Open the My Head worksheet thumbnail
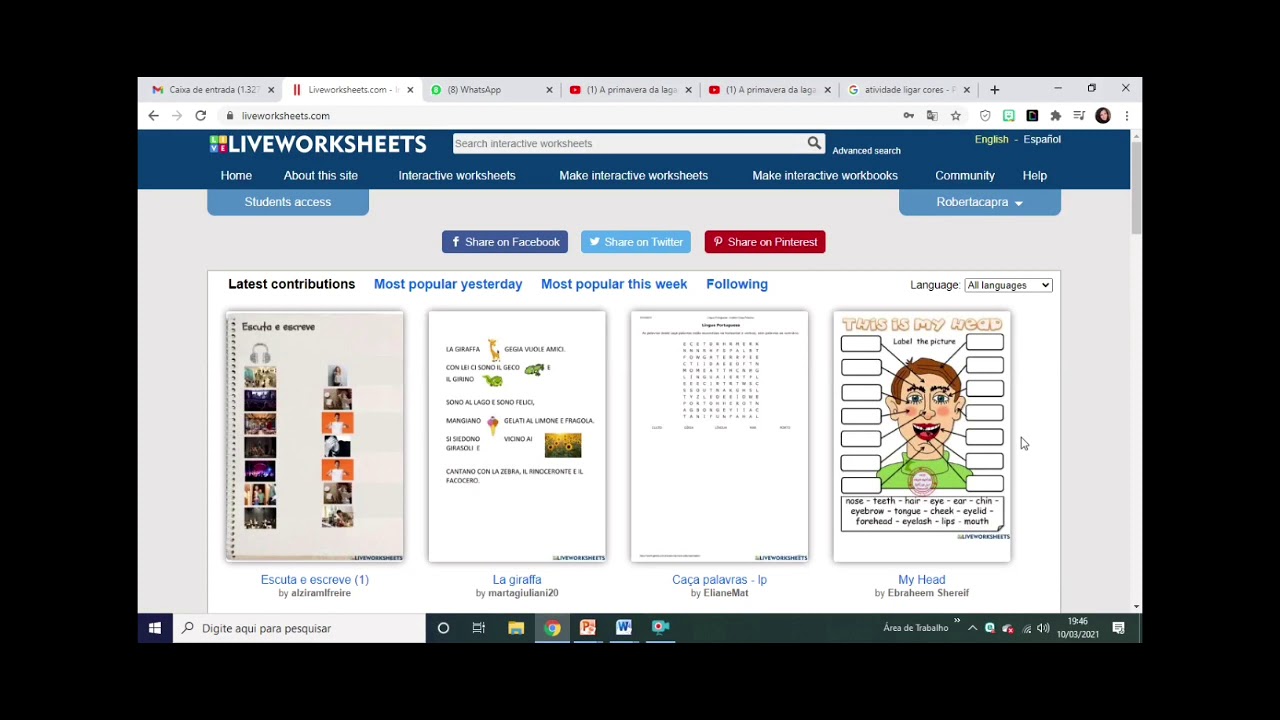This screenshot has width=1280, height=720. [x=922, y=436]
